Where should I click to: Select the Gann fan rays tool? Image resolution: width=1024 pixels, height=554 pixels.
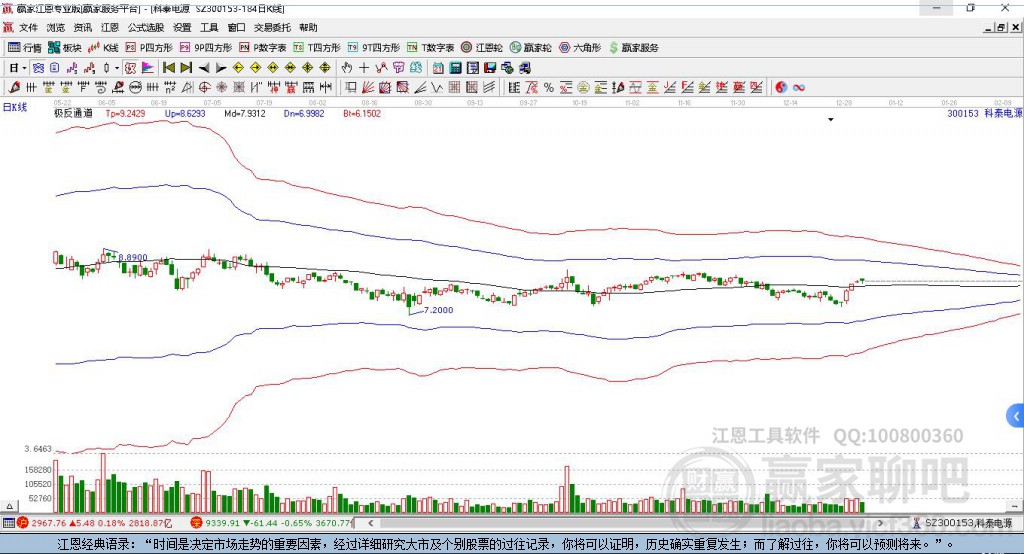pos(368,88)
